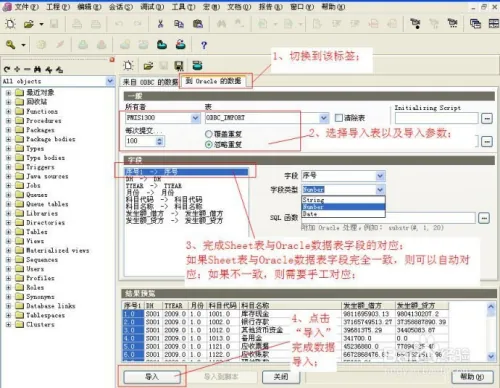Close the object browser panel with red button
This screenshot has width=500, height=388.
pos(112,60)
